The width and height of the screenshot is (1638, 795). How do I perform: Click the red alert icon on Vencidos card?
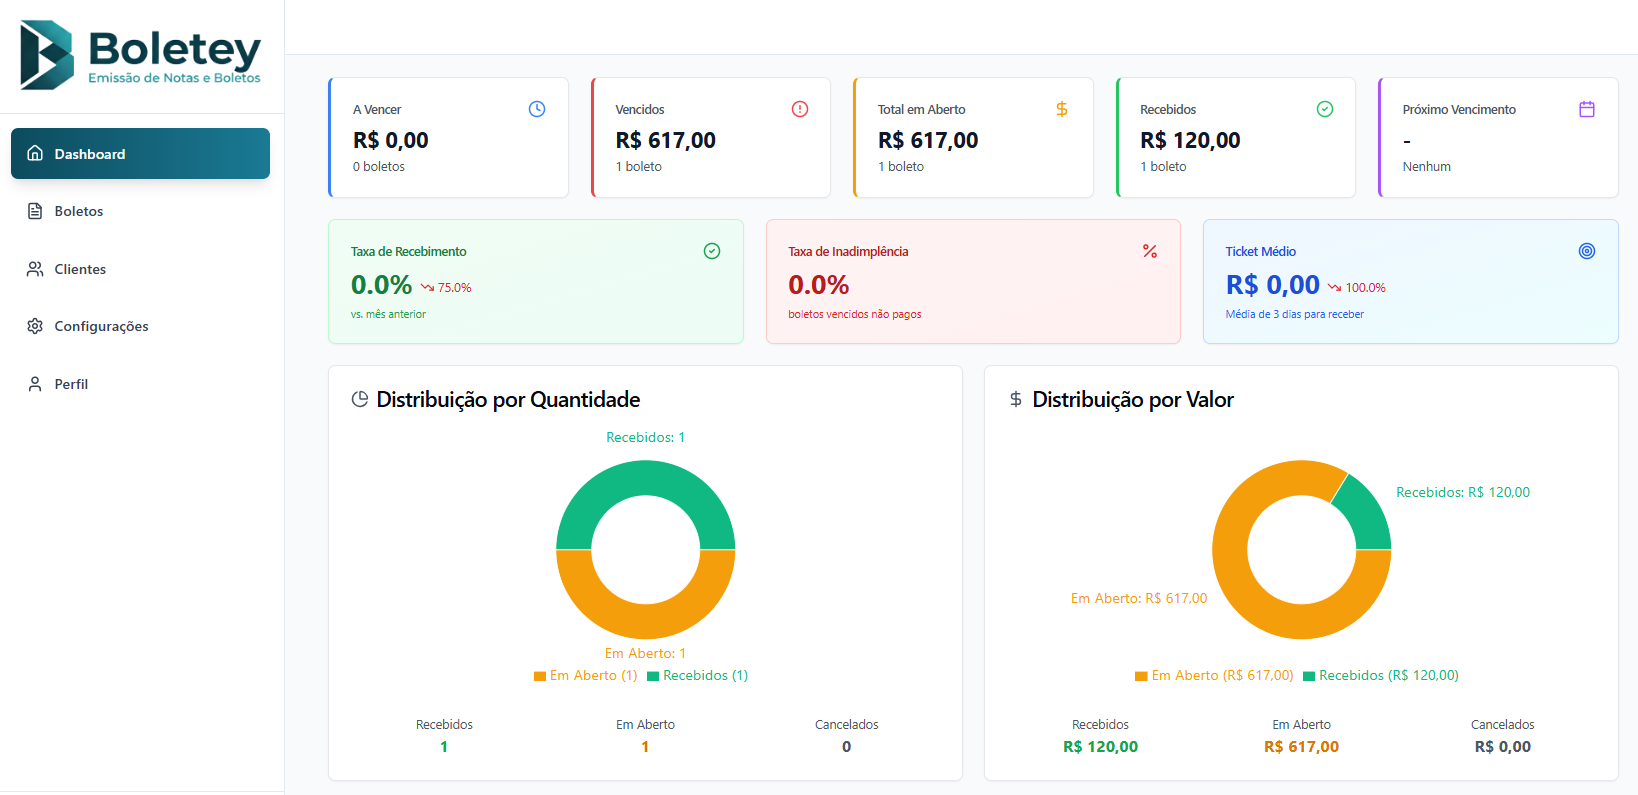(800, 109)
